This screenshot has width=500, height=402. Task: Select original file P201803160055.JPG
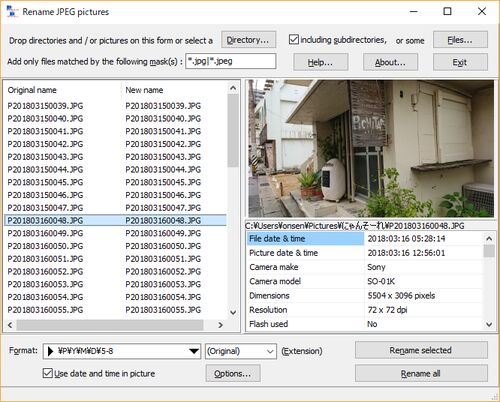coord(45,310)
